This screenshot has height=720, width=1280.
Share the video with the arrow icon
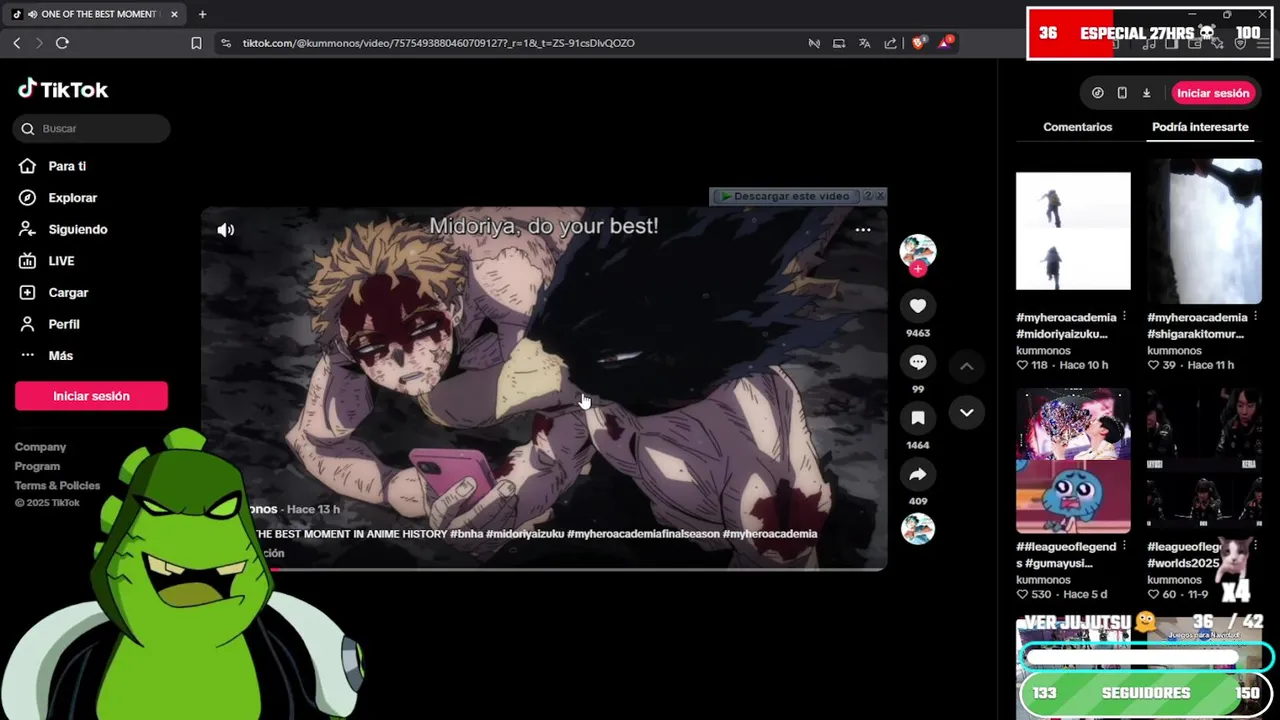(918, 474)
